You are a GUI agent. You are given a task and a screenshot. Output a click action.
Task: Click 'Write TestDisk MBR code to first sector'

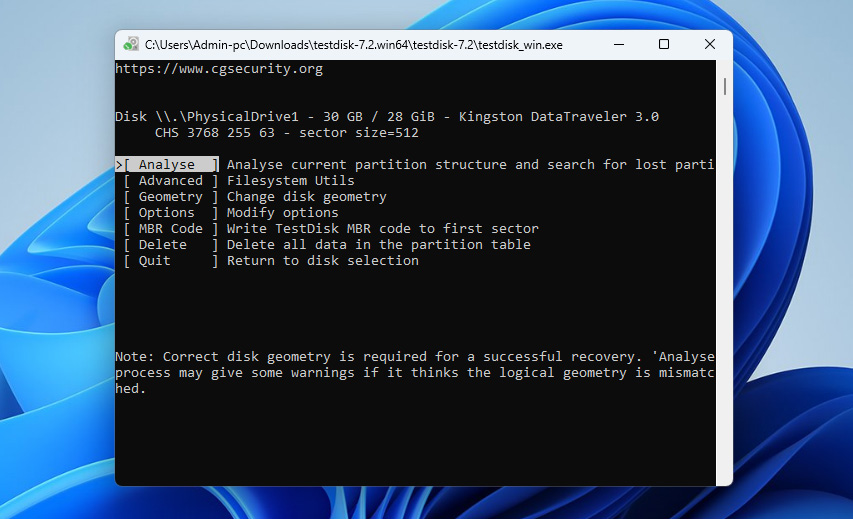click(x=382, y=228)
